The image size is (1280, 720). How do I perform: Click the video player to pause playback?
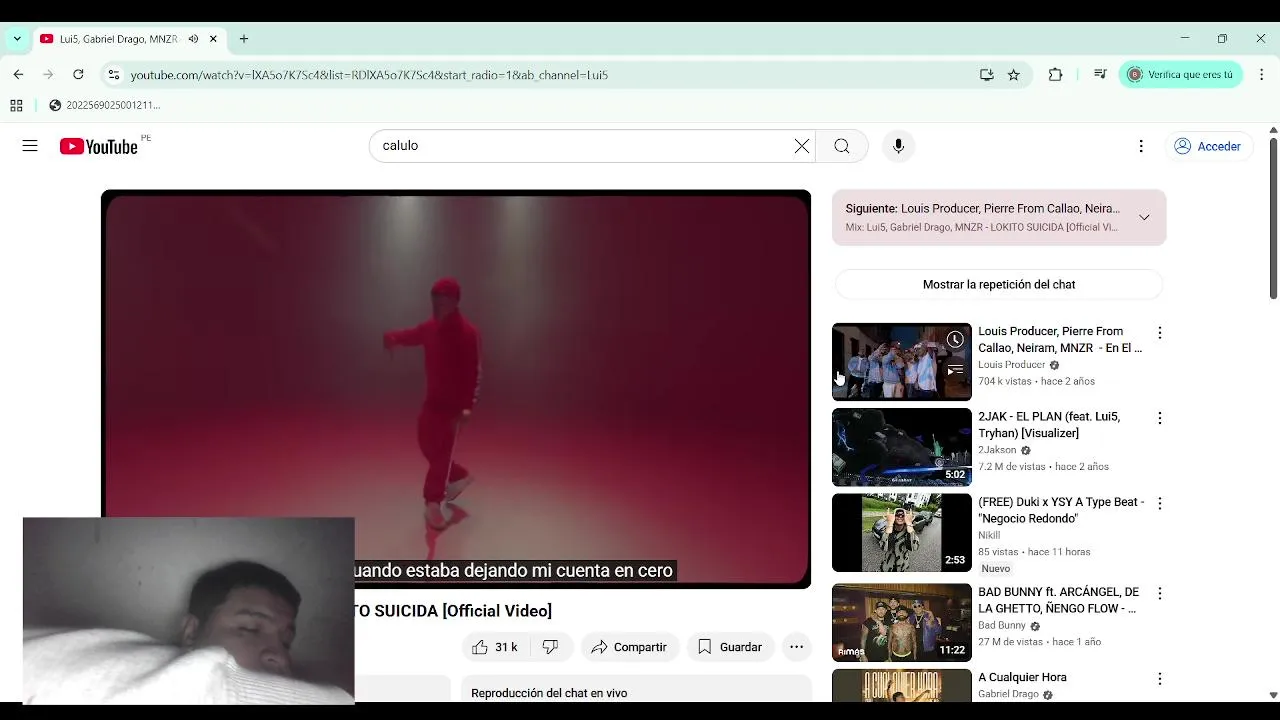tap(456, 388)
